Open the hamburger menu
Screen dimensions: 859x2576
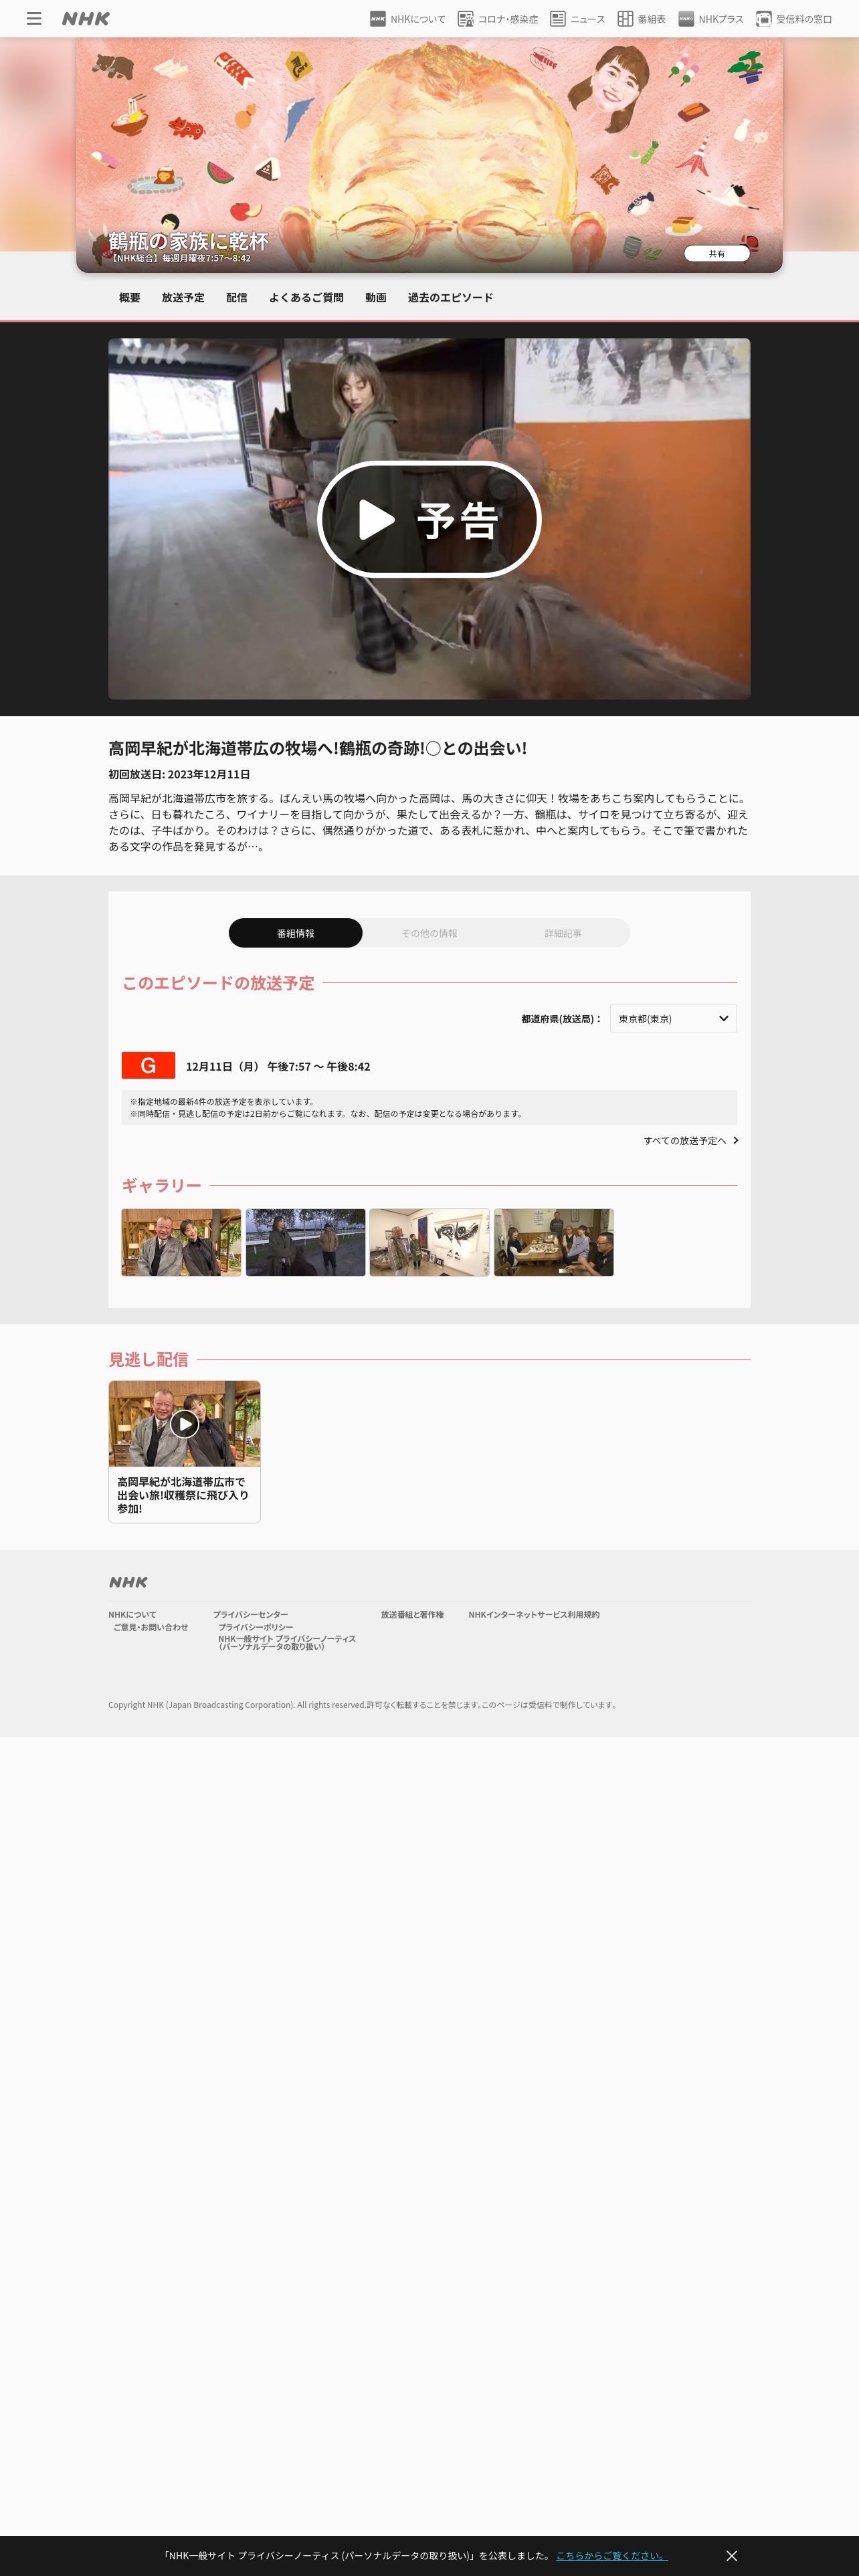(34, 19)
